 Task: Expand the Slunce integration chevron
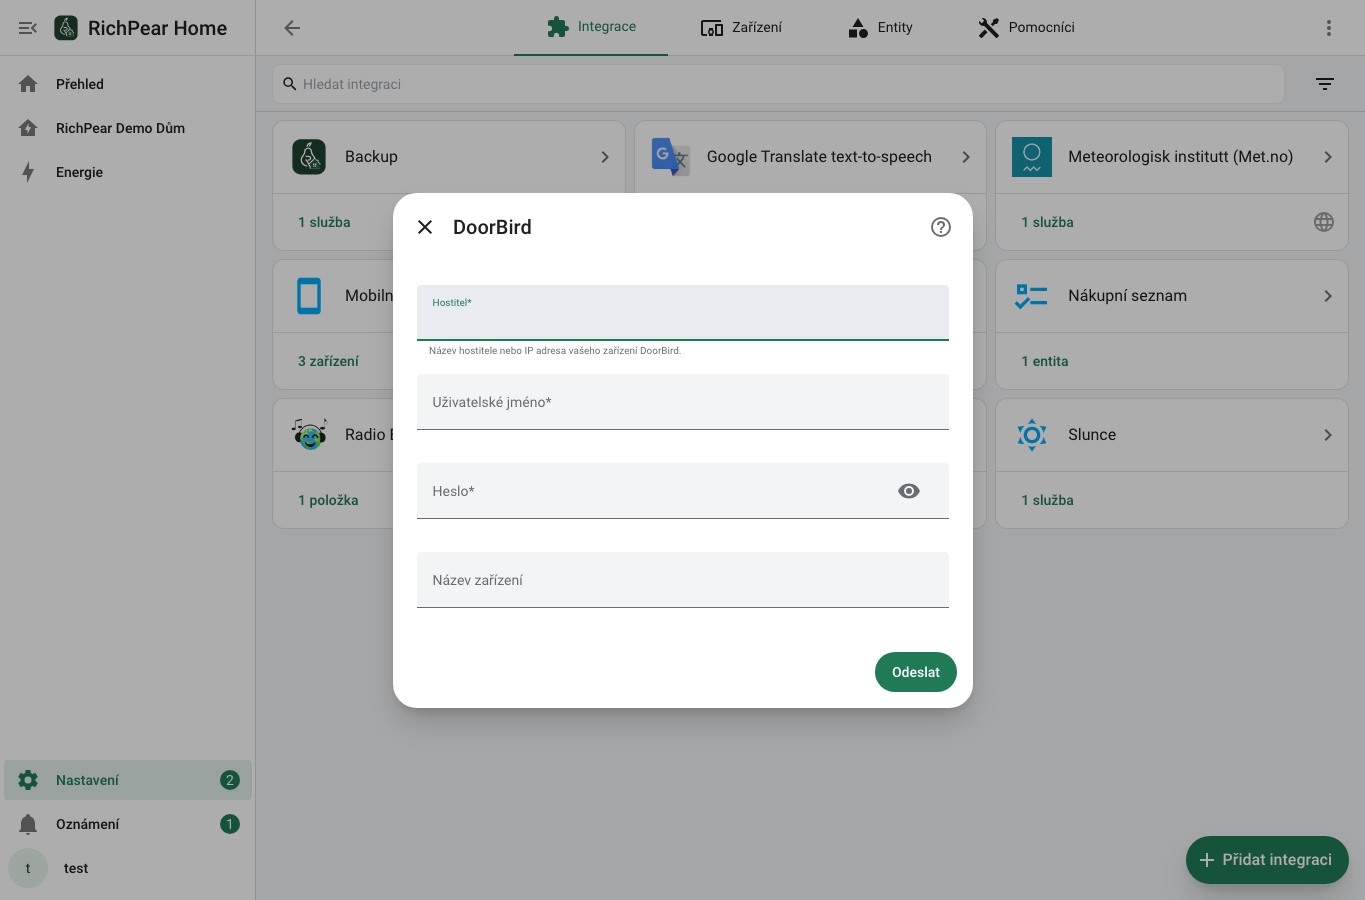[1328, 435]
